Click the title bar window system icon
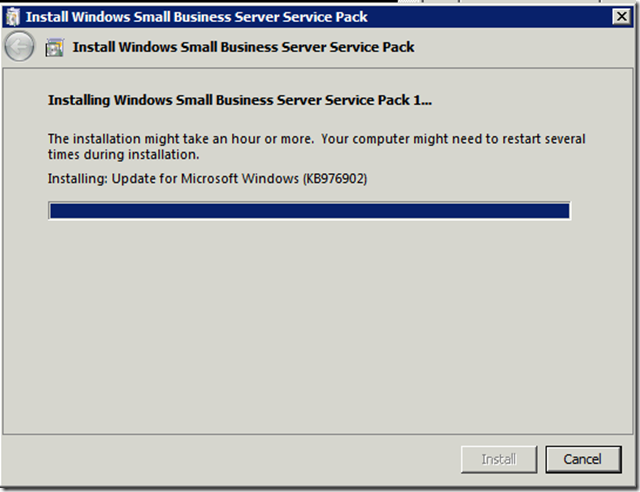The image size is (640, 492). [11, 16]
